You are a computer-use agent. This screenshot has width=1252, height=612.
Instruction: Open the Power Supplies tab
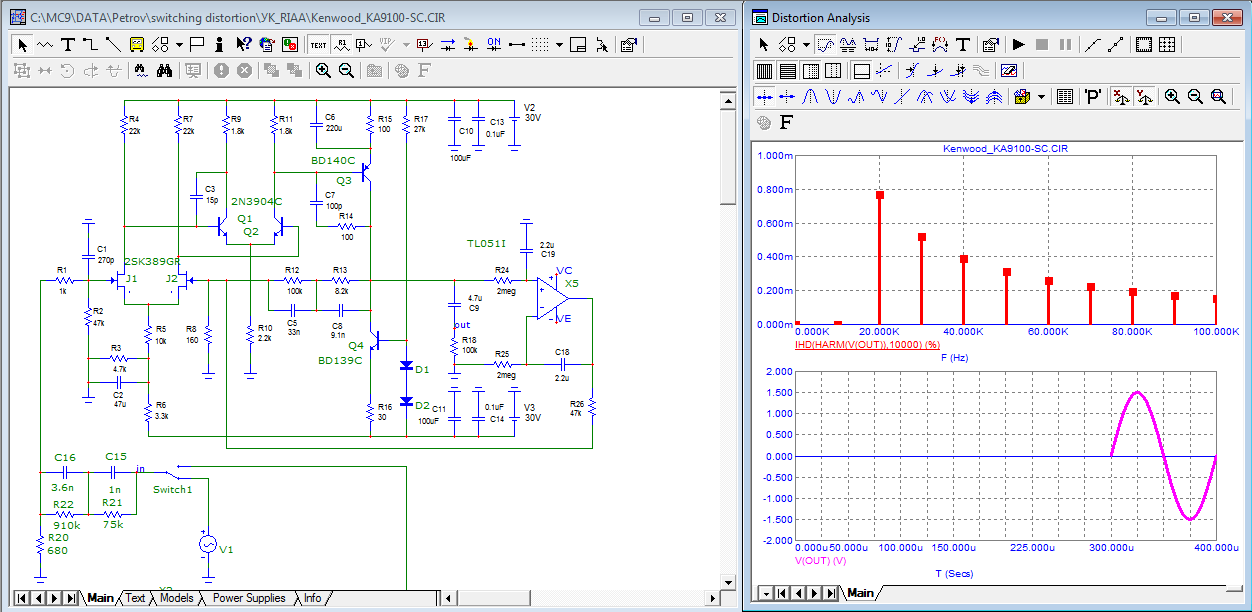(249, 598)
